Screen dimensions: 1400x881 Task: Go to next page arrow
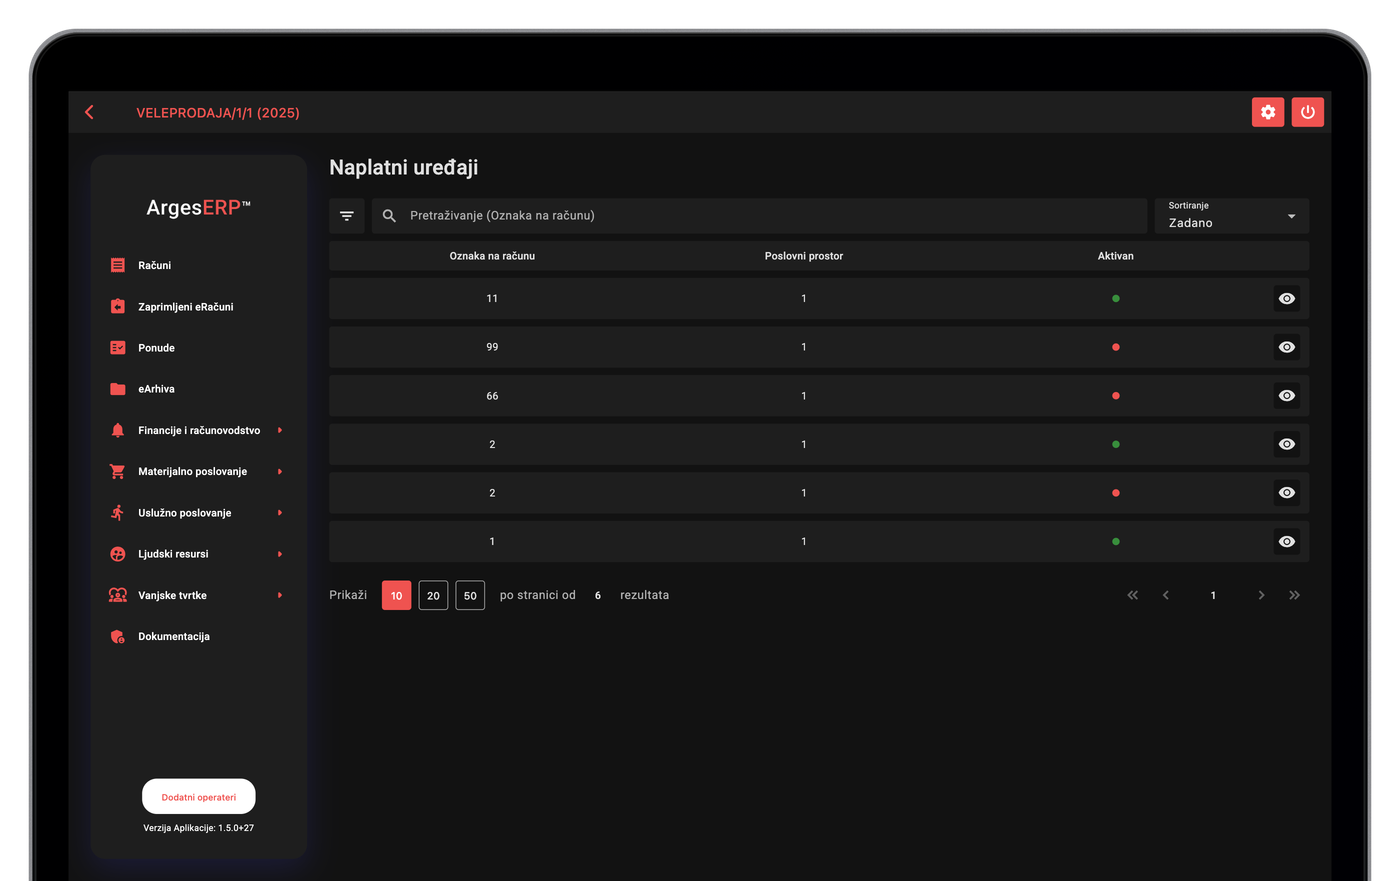[x=1261, y=595]
